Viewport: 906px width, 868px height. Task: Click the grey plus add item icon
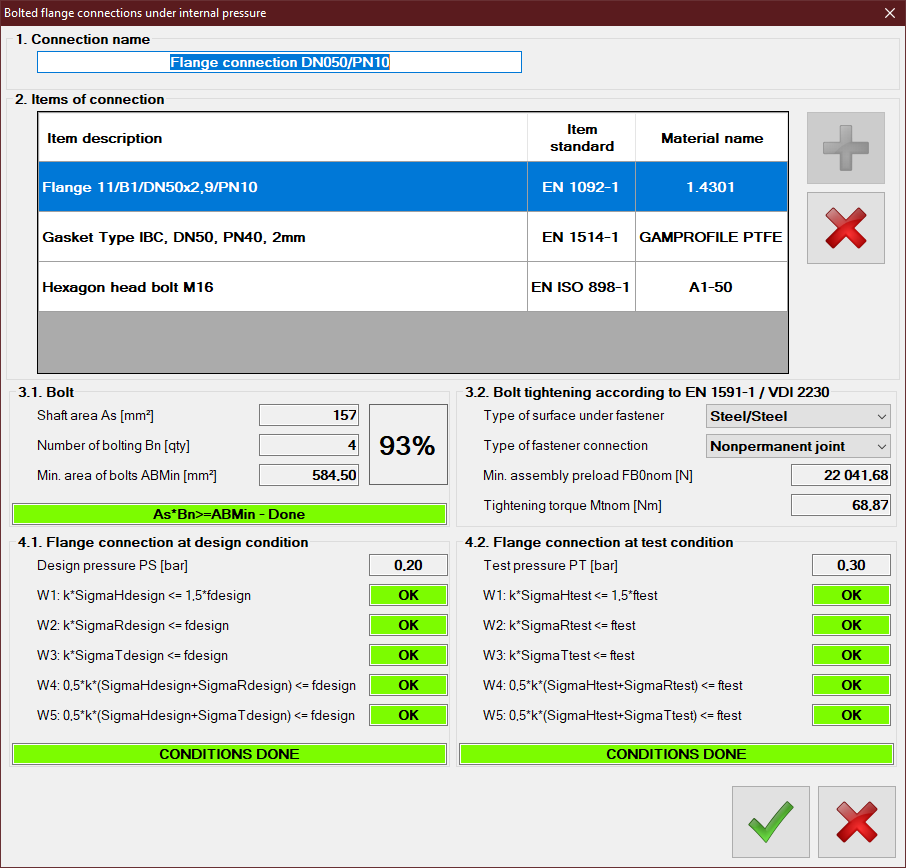(845, 148)
